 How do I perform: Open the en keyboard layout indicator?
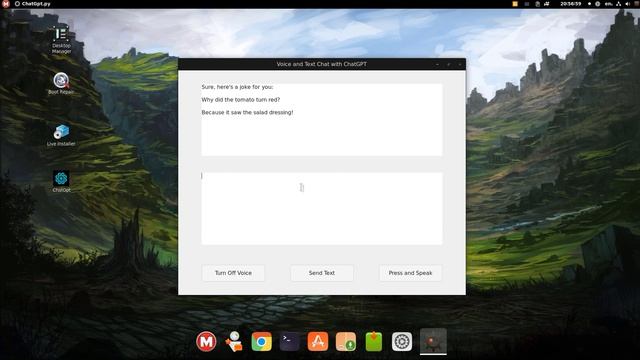tap(608, 4)
